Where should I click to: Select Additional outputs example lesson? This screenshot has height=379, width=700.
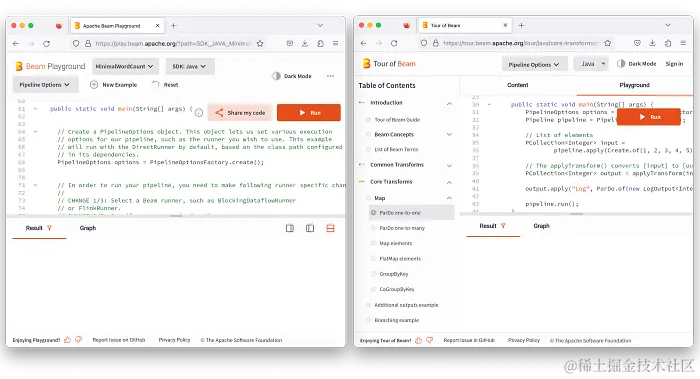coord(406,305)
